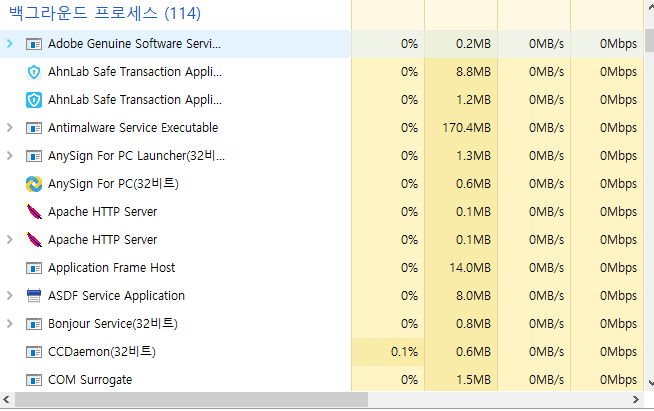Viewport: 654px width, 411px height.
Task: Click the AnySign For PC Launcher icon
Action: click(34, 156)
